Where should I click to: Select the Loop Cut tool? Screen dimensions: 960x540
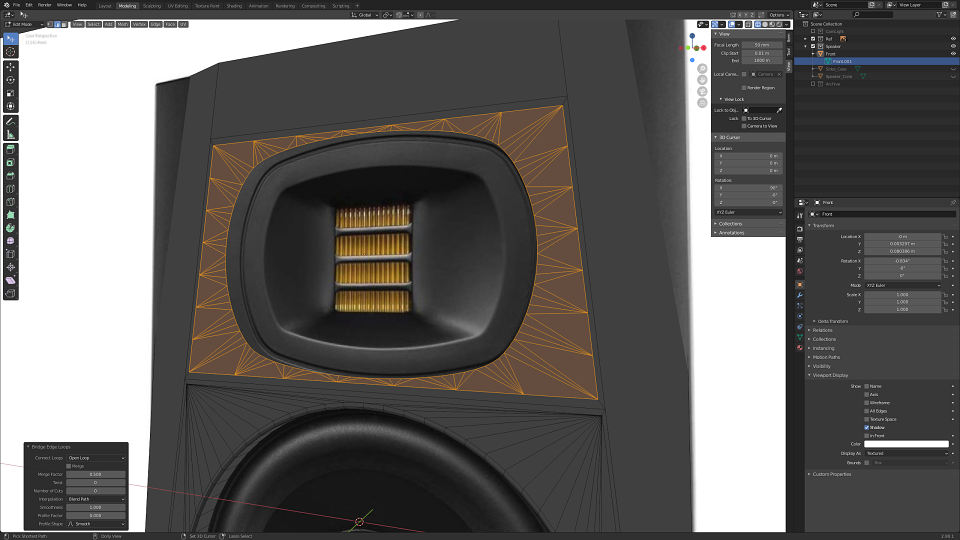10,189
